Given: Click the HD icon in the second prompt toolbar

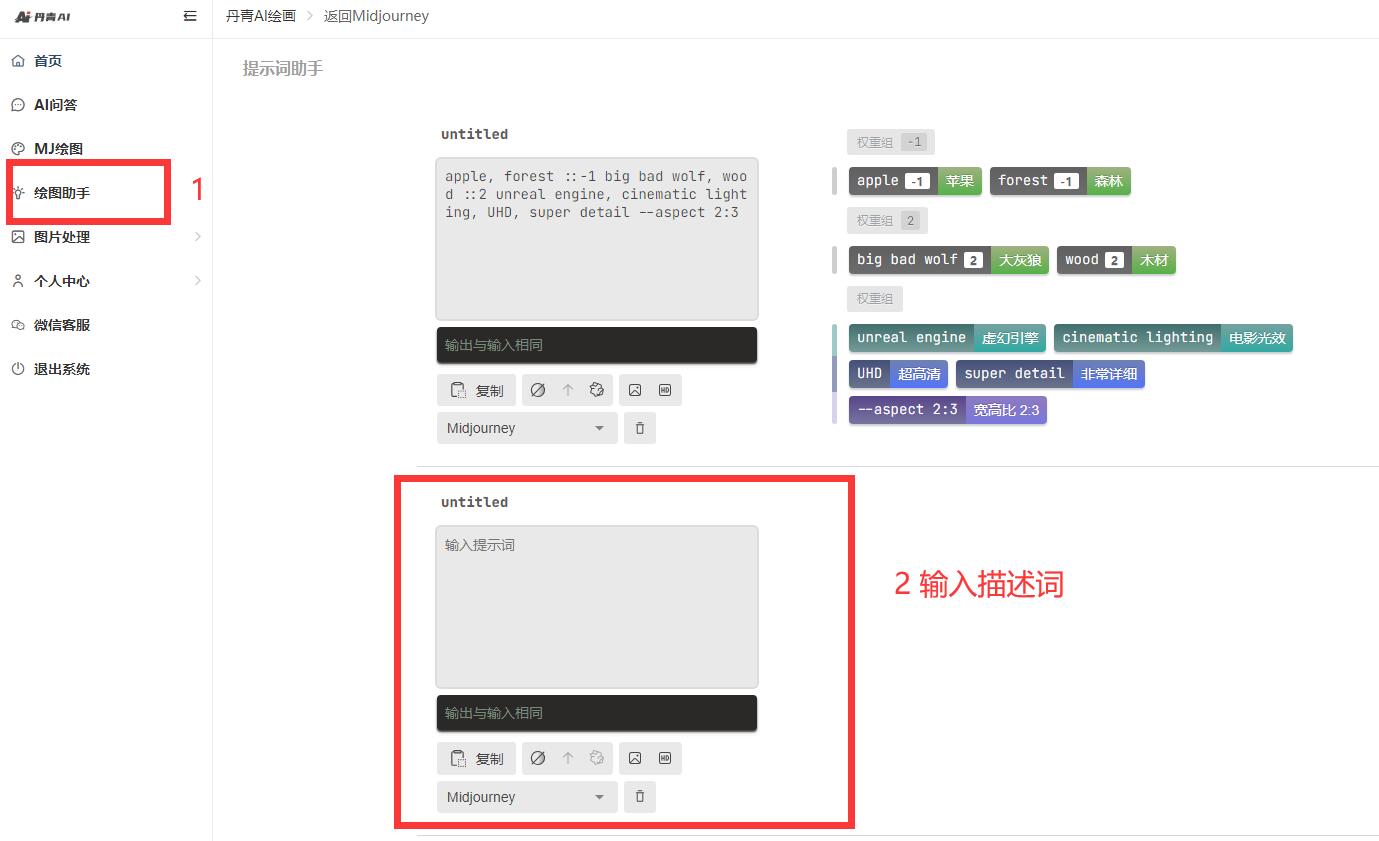Looking at the screenshot, I should pos(665,758).
